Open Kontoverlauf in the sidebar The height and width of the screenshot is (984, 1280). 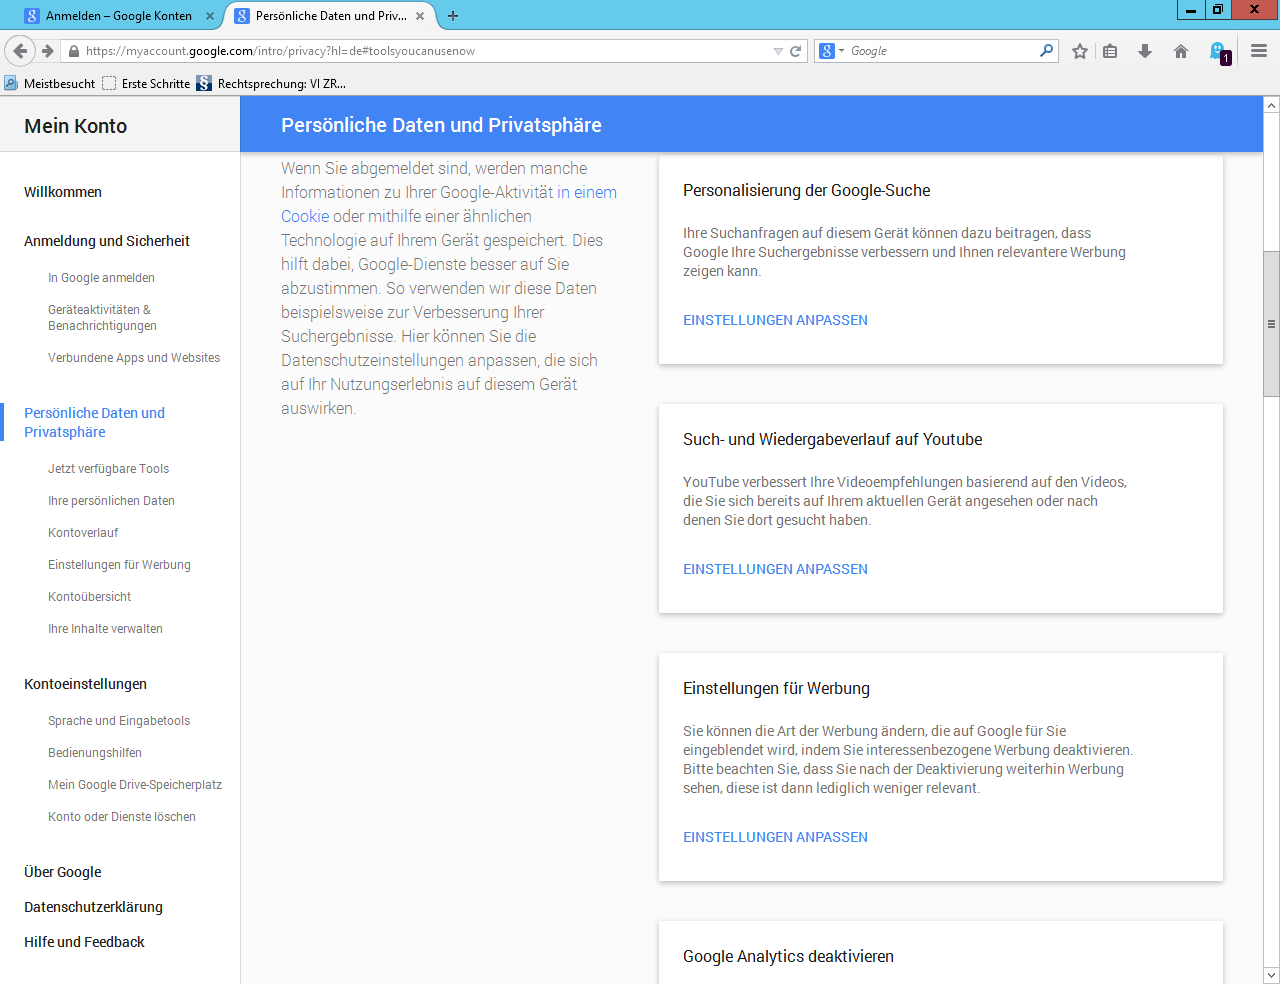(83, 533)
